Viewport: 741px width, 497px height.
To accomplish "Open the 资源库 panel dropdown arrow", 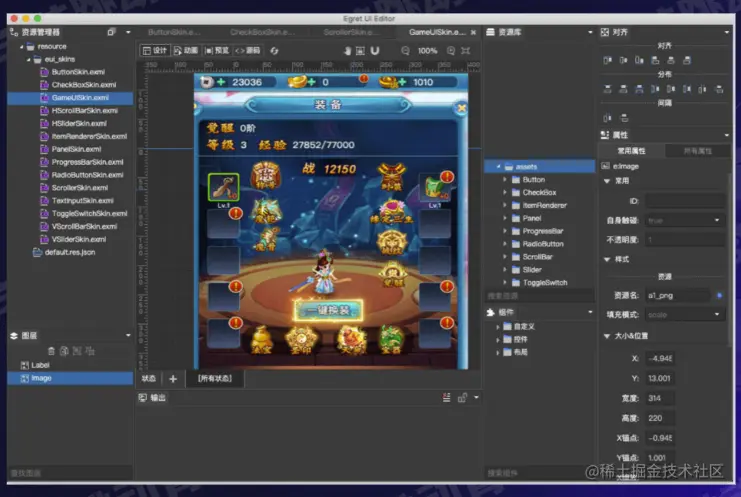I will click(590, 32).
